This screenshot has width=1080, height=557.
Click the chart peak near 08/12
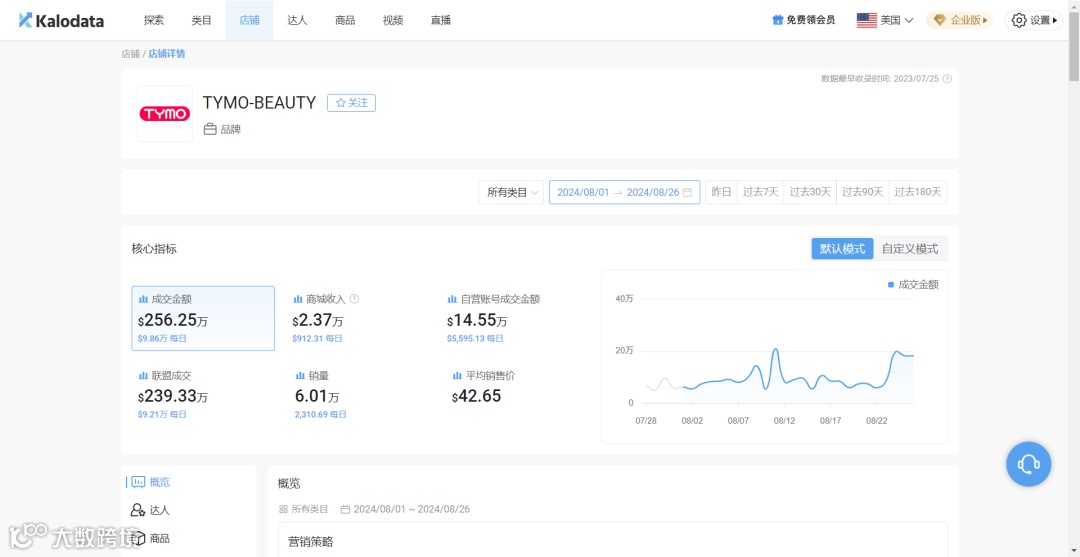tap(776, 350)
